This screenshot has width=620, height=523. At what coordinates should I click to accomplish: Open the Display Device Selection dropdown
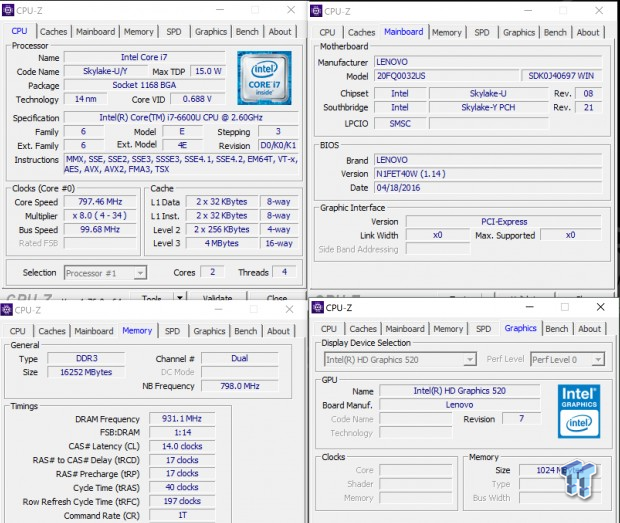click(400, 360)
